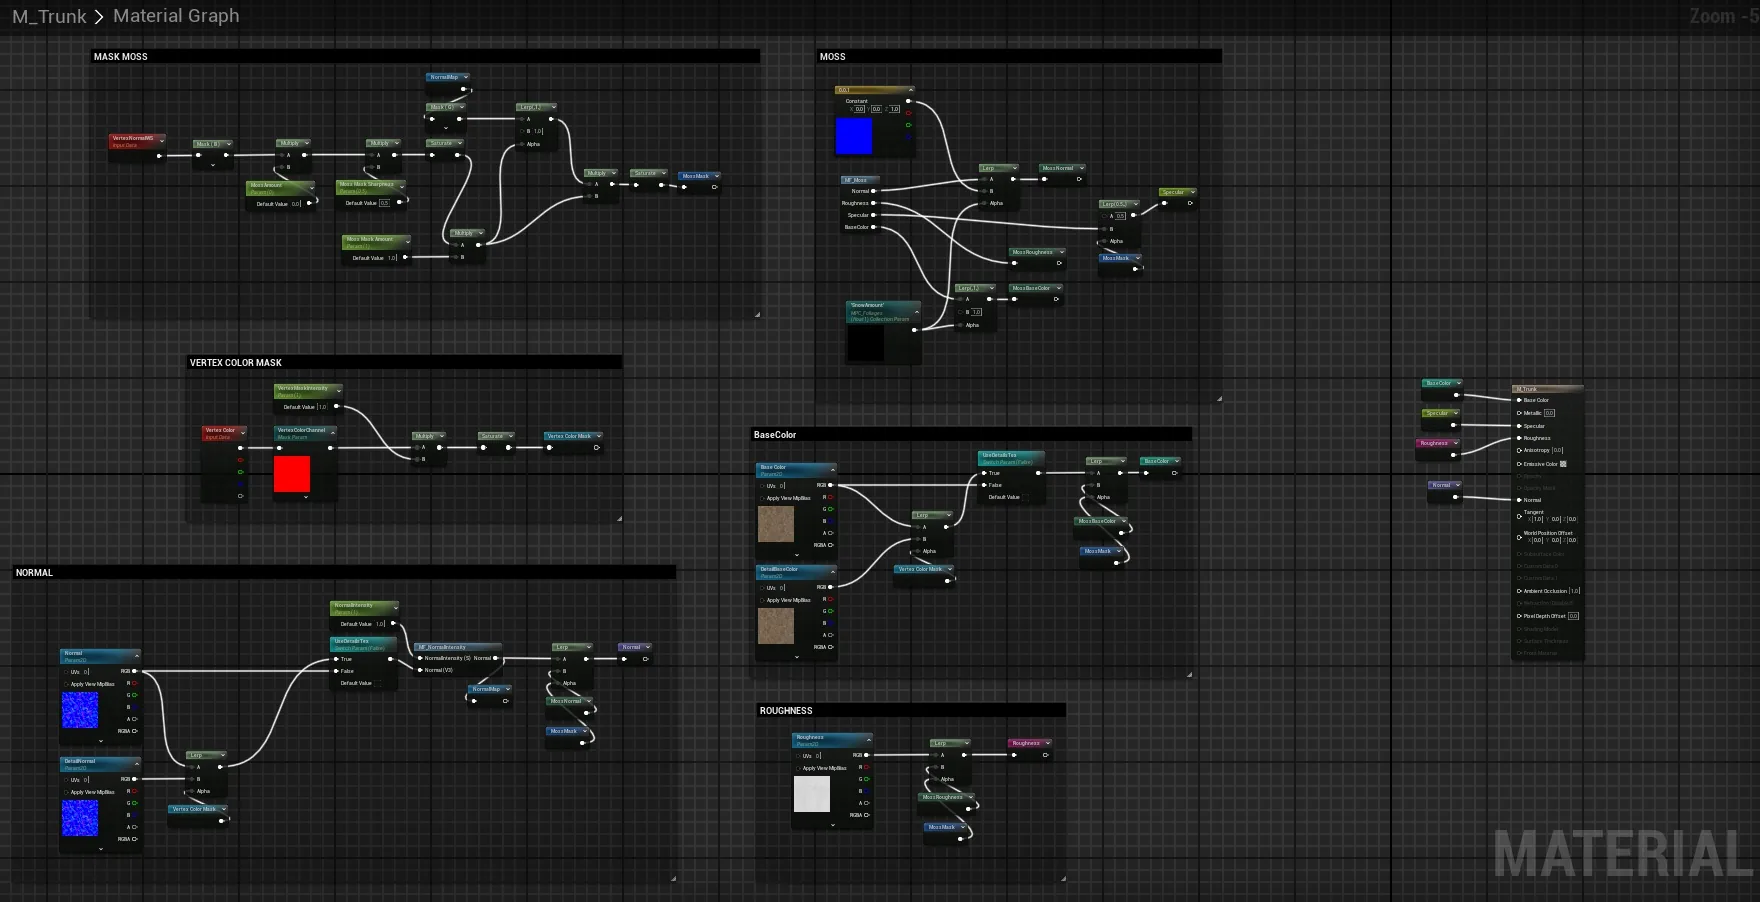
Task: Click the Ambient Occlusion input pin
Action: click(1519, 591)
